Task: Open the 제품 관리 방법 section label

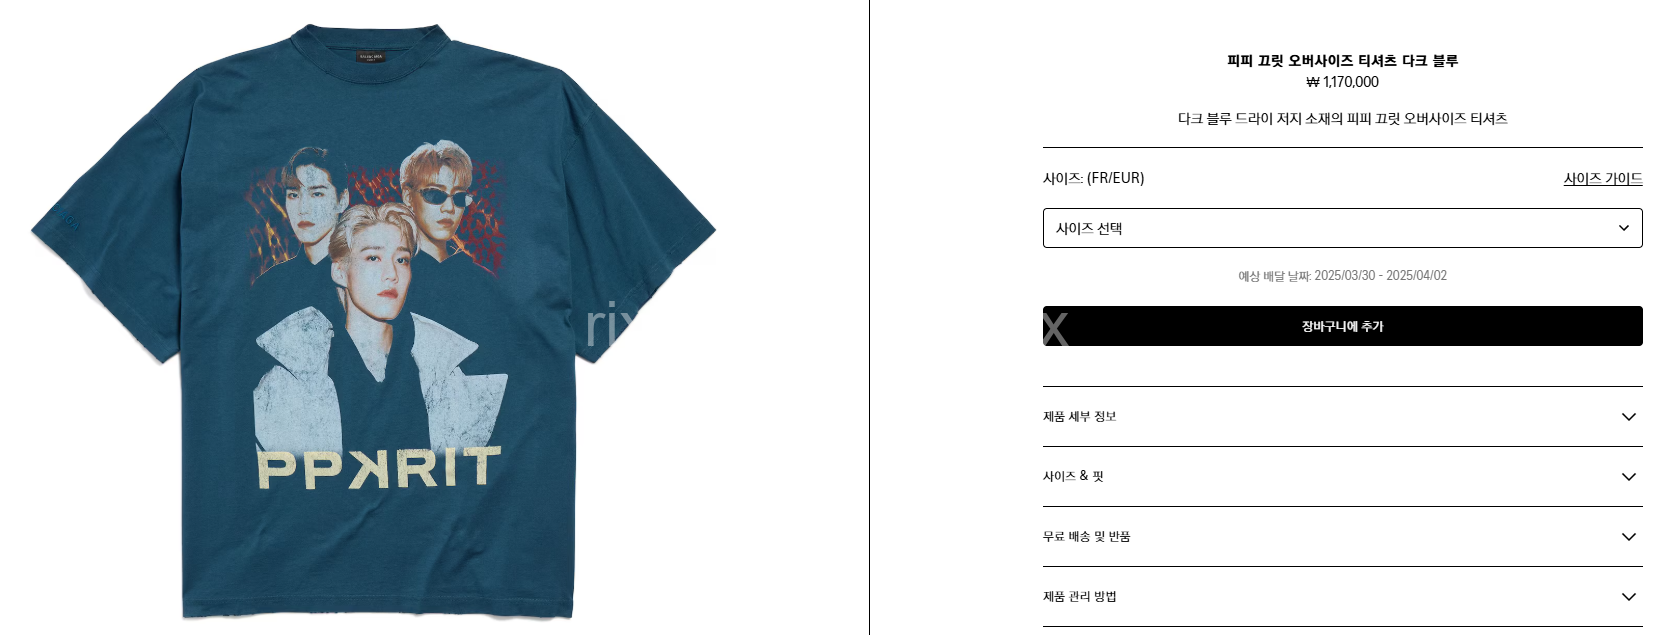Action: point(1079,596)
